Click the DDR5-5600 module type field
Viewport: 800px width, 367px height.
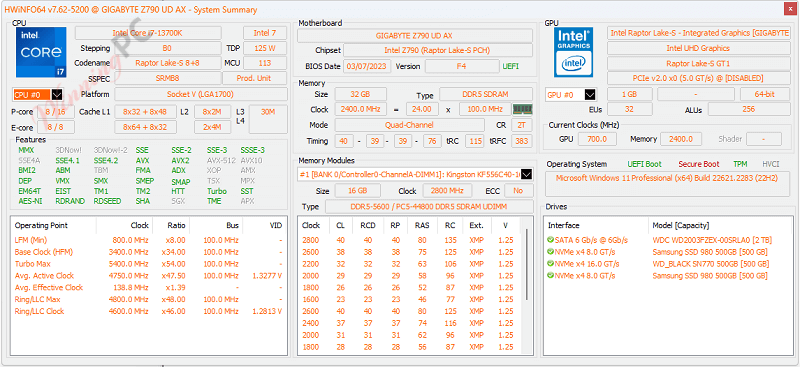click(430, 207)
